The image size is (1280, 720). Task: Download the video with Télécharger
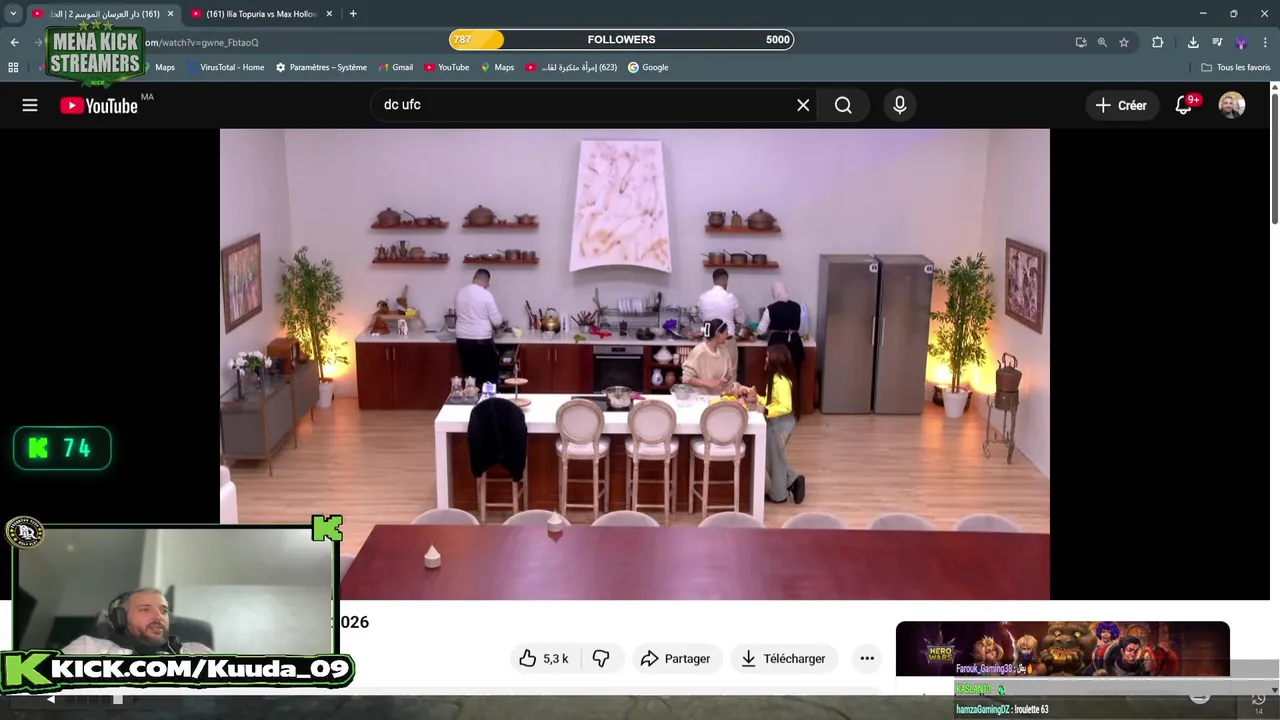[784, 658]
